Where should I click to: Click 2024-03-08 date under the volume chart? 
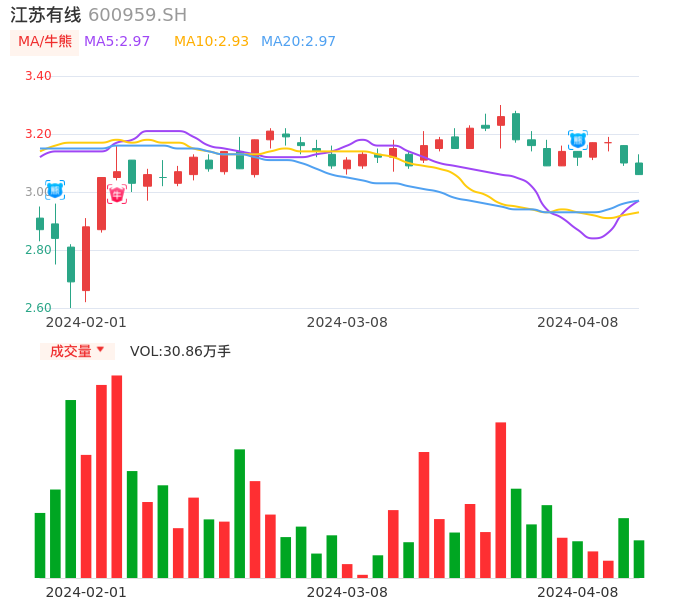click(347, 592)
